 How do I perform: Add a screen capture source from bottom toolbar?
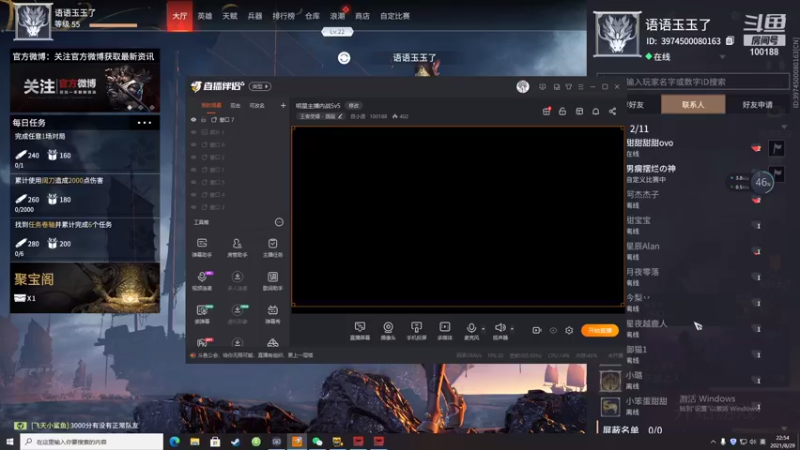pyautogui.click(x=360, y=331)
